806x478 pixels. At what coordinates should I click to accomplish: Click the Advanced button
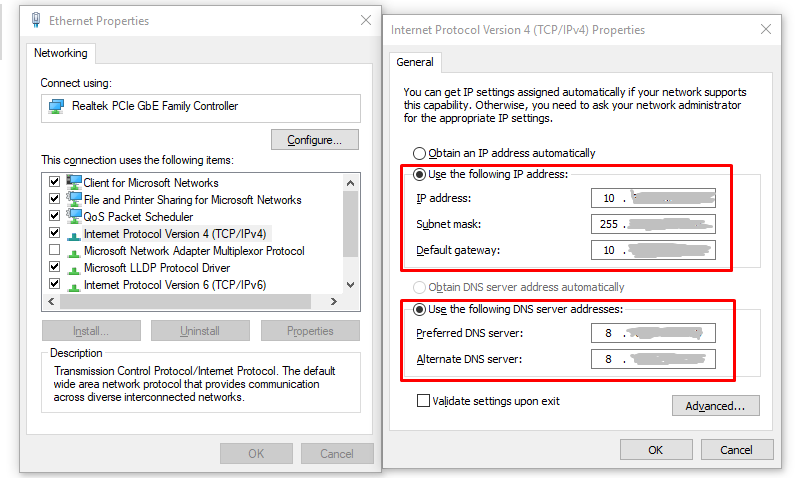(715, 406)
